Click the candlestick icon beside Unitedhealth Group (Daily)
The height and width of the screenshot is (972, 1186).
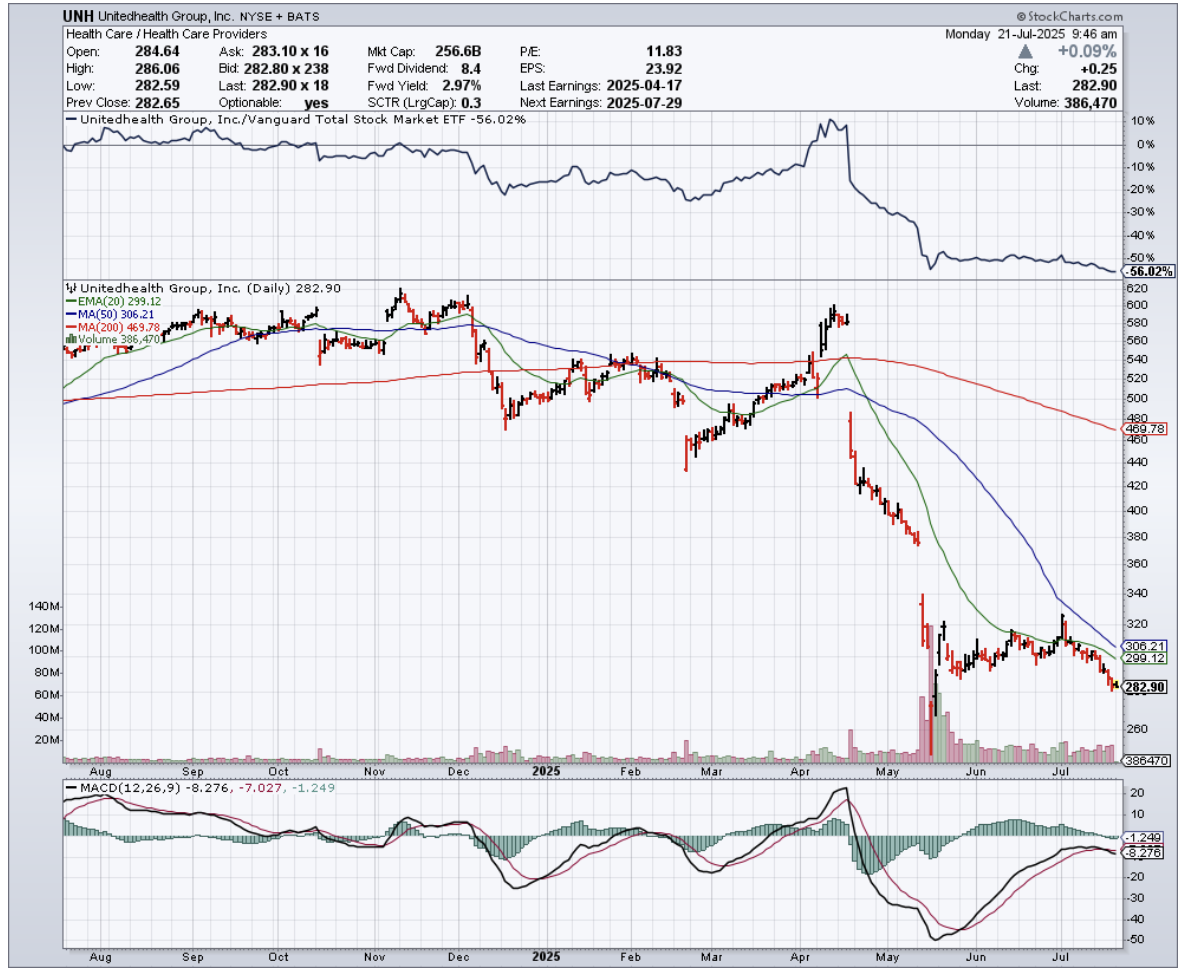(70, 288)
